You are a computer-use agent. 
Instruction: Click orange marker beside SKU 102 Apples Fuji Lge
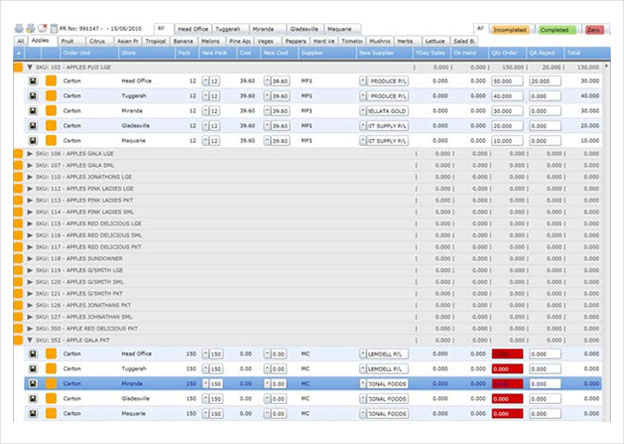18,67
